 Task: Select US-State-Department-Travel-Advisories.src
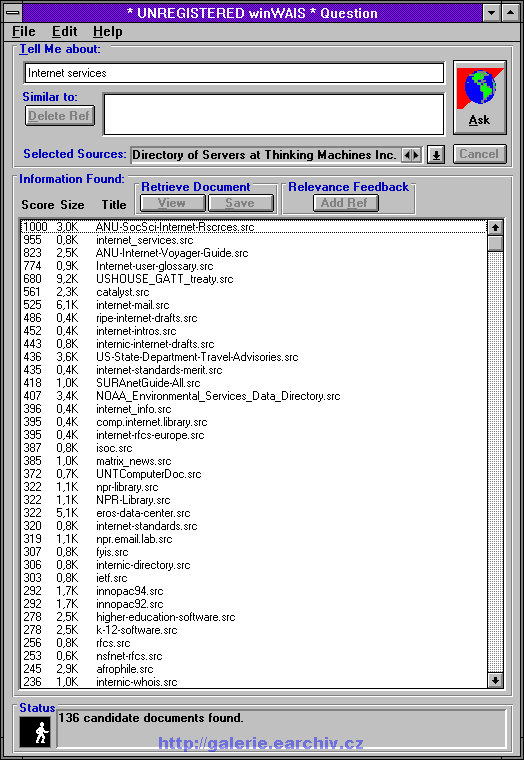tap(254, 357)
